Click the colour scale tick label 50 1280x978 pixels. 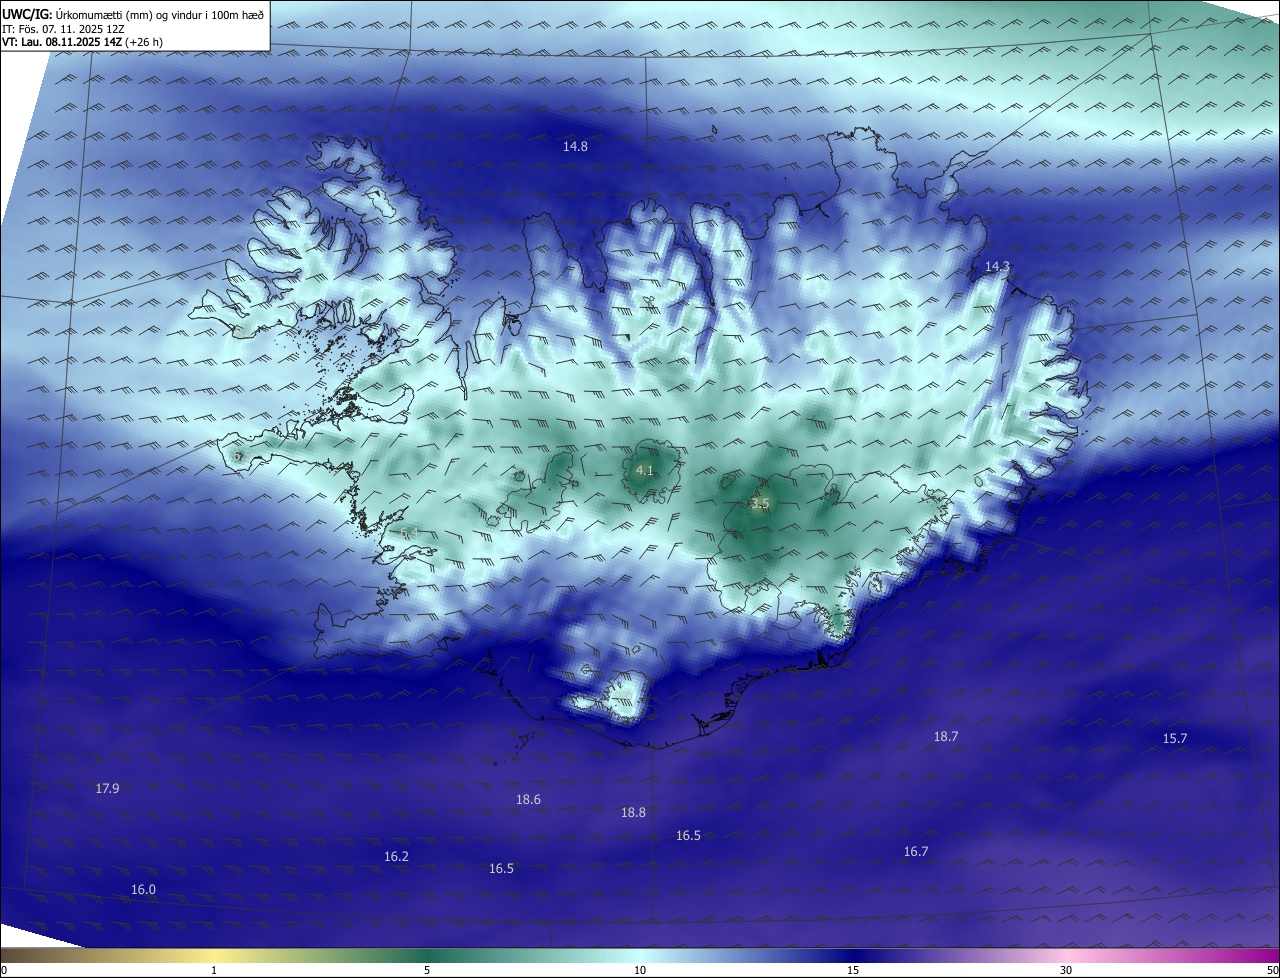(1272, 970)
